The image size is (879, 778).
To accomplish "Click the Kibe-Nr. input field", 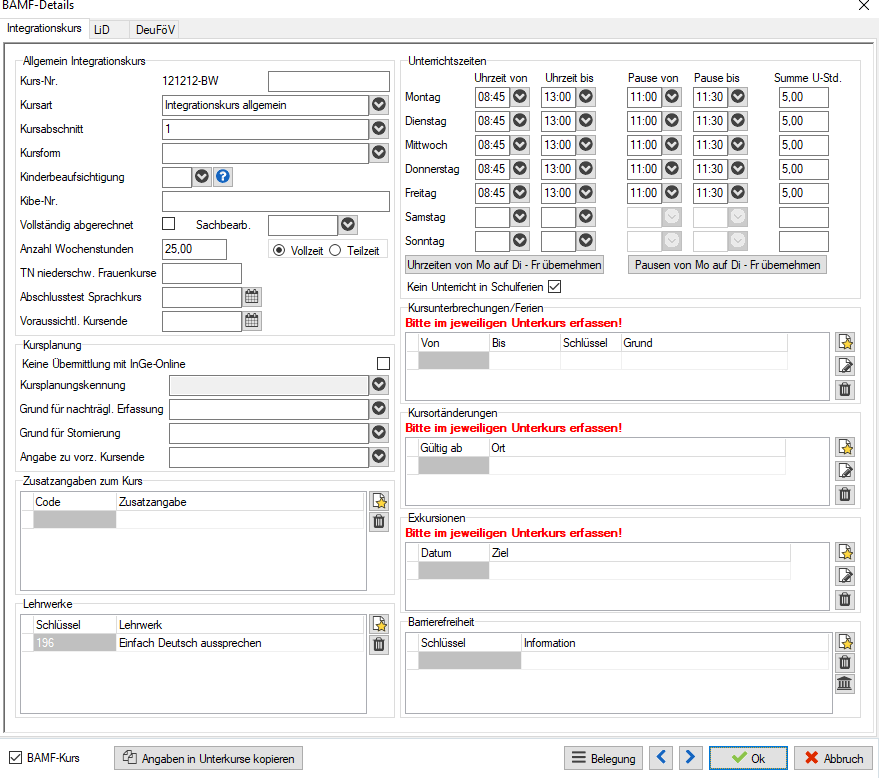I will 276,201.
